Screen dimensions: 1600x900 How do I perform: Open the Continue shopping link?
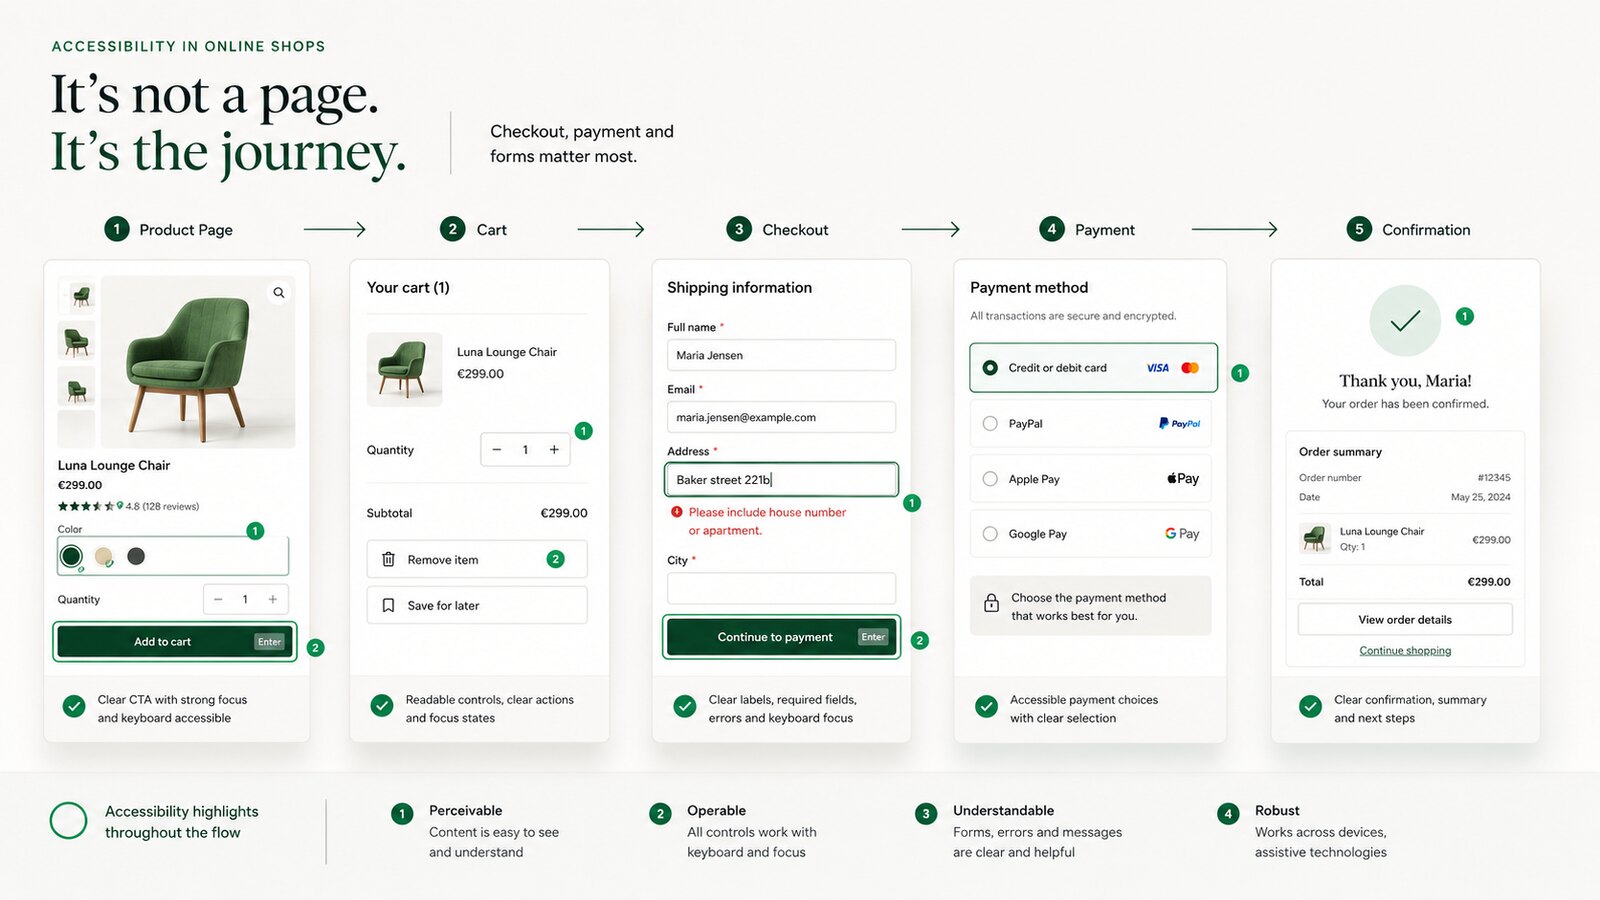point(1405,651)
